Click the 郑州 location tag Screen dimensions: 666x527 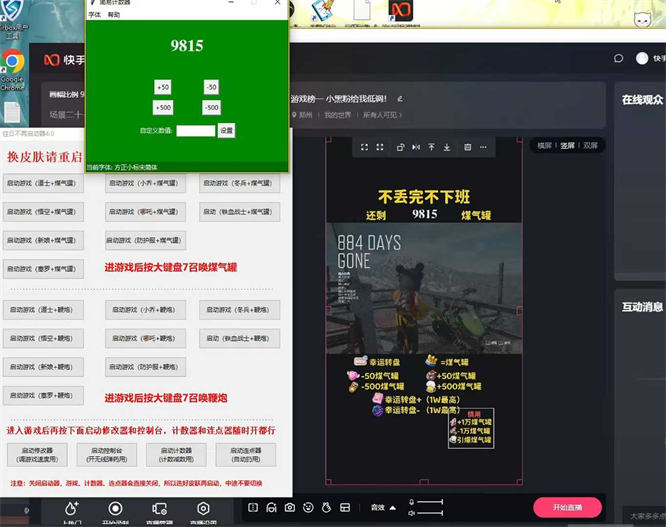click(302, 115)
